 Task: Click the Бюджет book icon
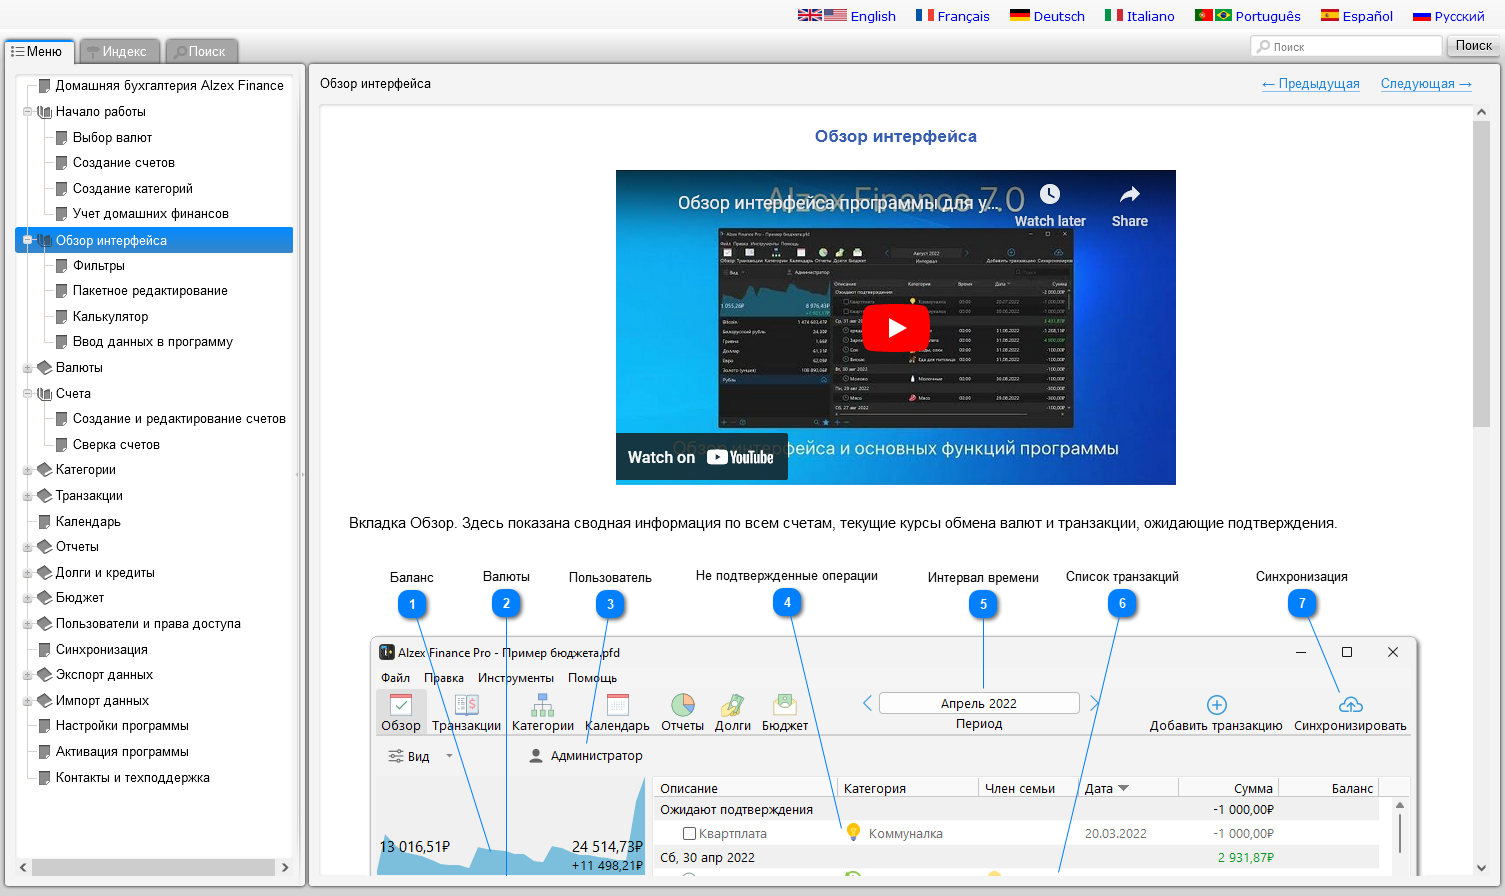tap(45, 598)
